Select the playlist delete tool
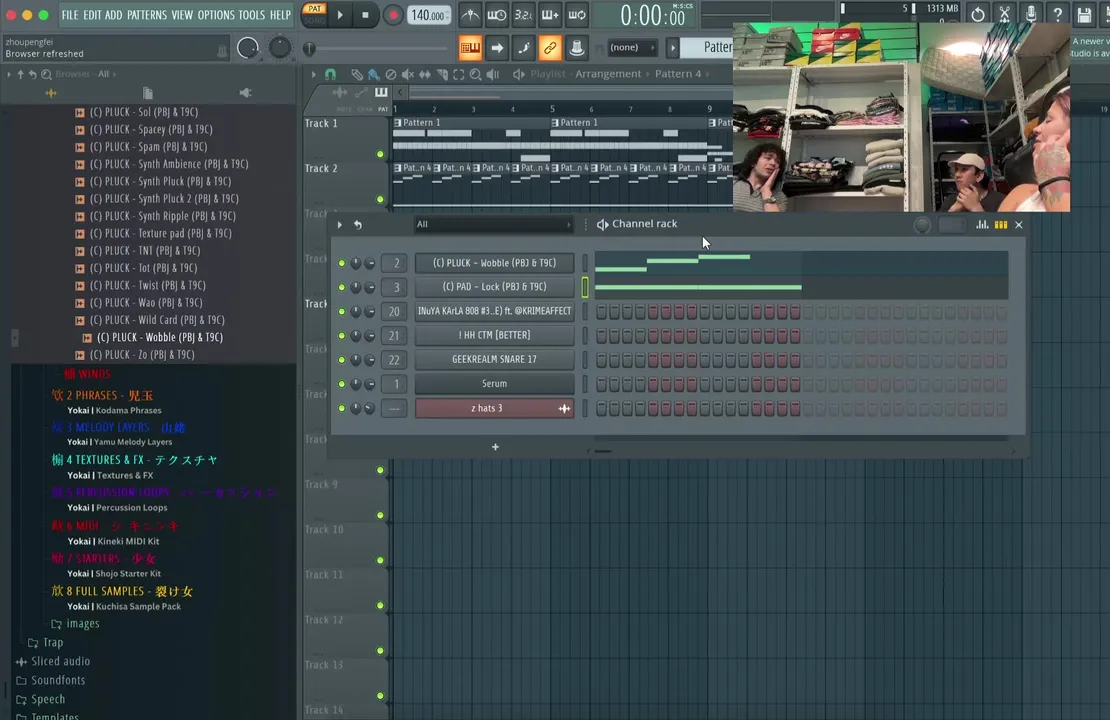Image resolution: width=1110 pixels, height=720 pixels. click(391, 74)
